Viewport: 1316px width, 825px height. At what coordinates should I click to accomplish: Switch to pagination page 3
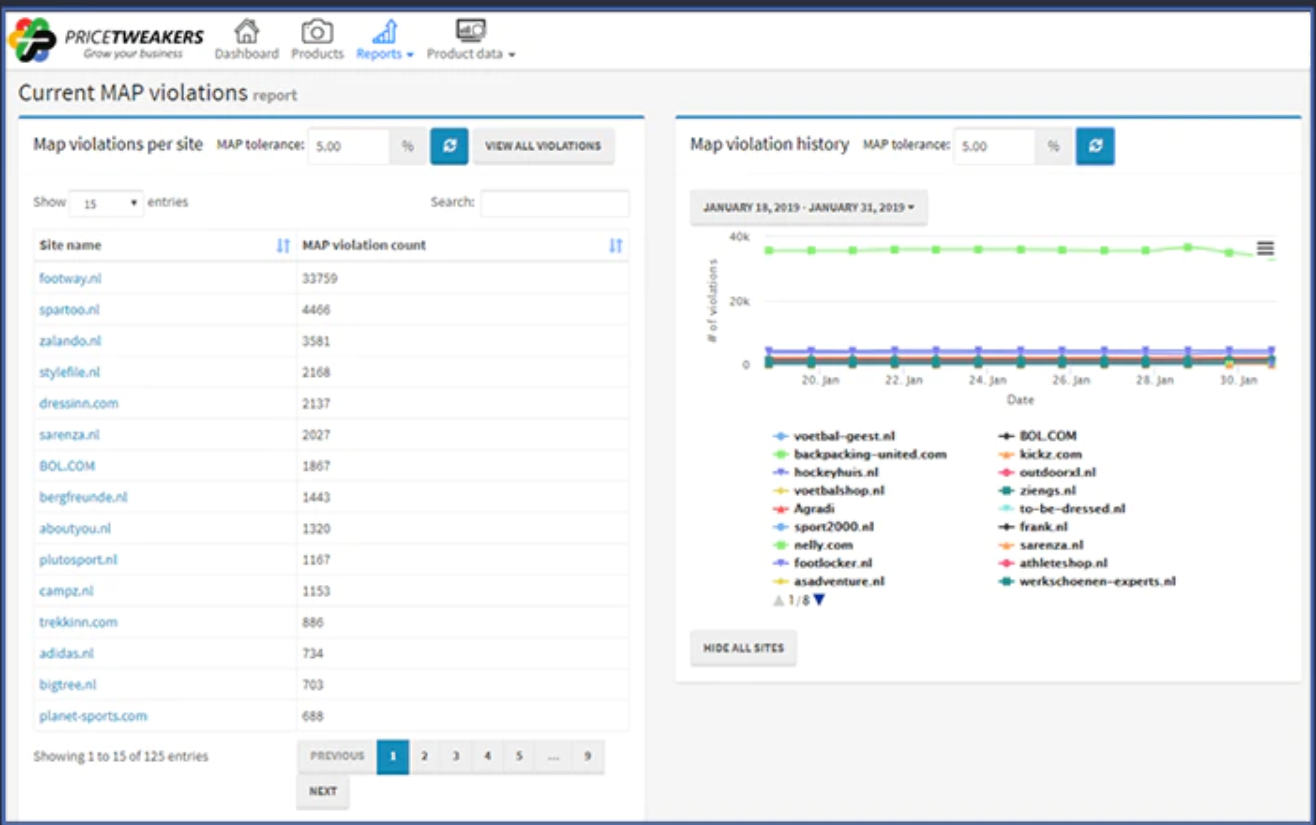455,757
